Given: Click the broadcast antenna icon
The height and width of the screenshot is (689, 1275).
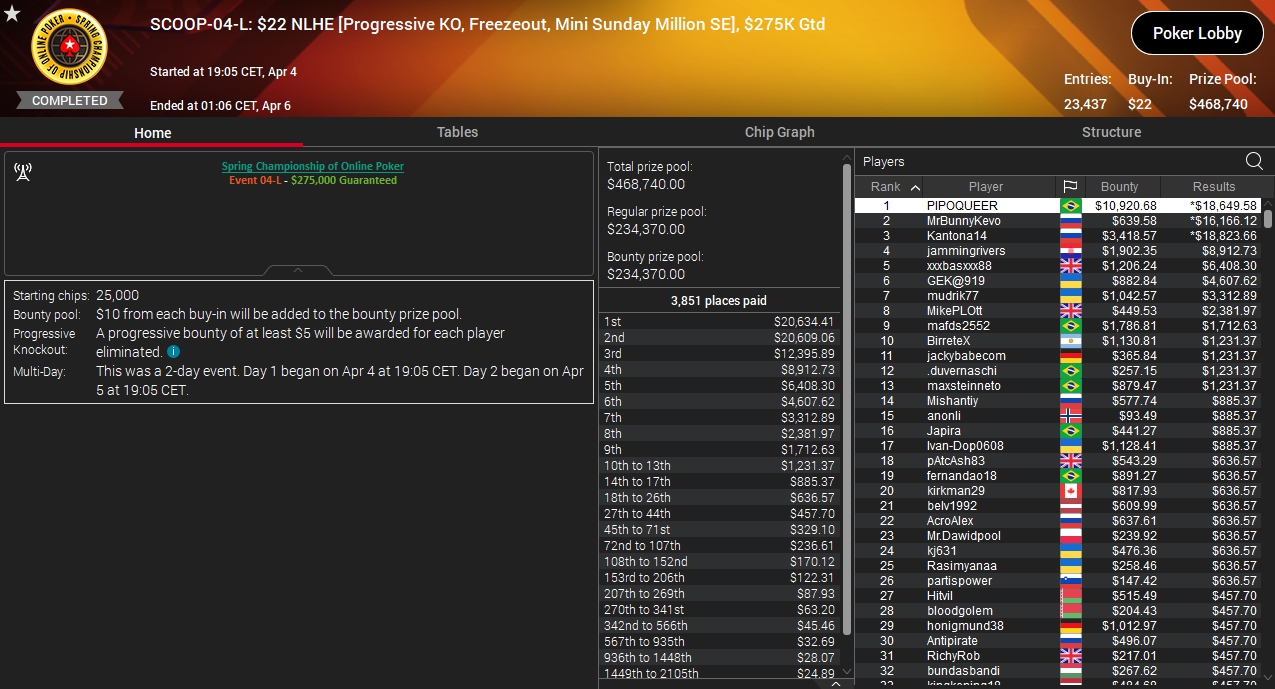Looking at the screenshot, I should click(22, 172).
